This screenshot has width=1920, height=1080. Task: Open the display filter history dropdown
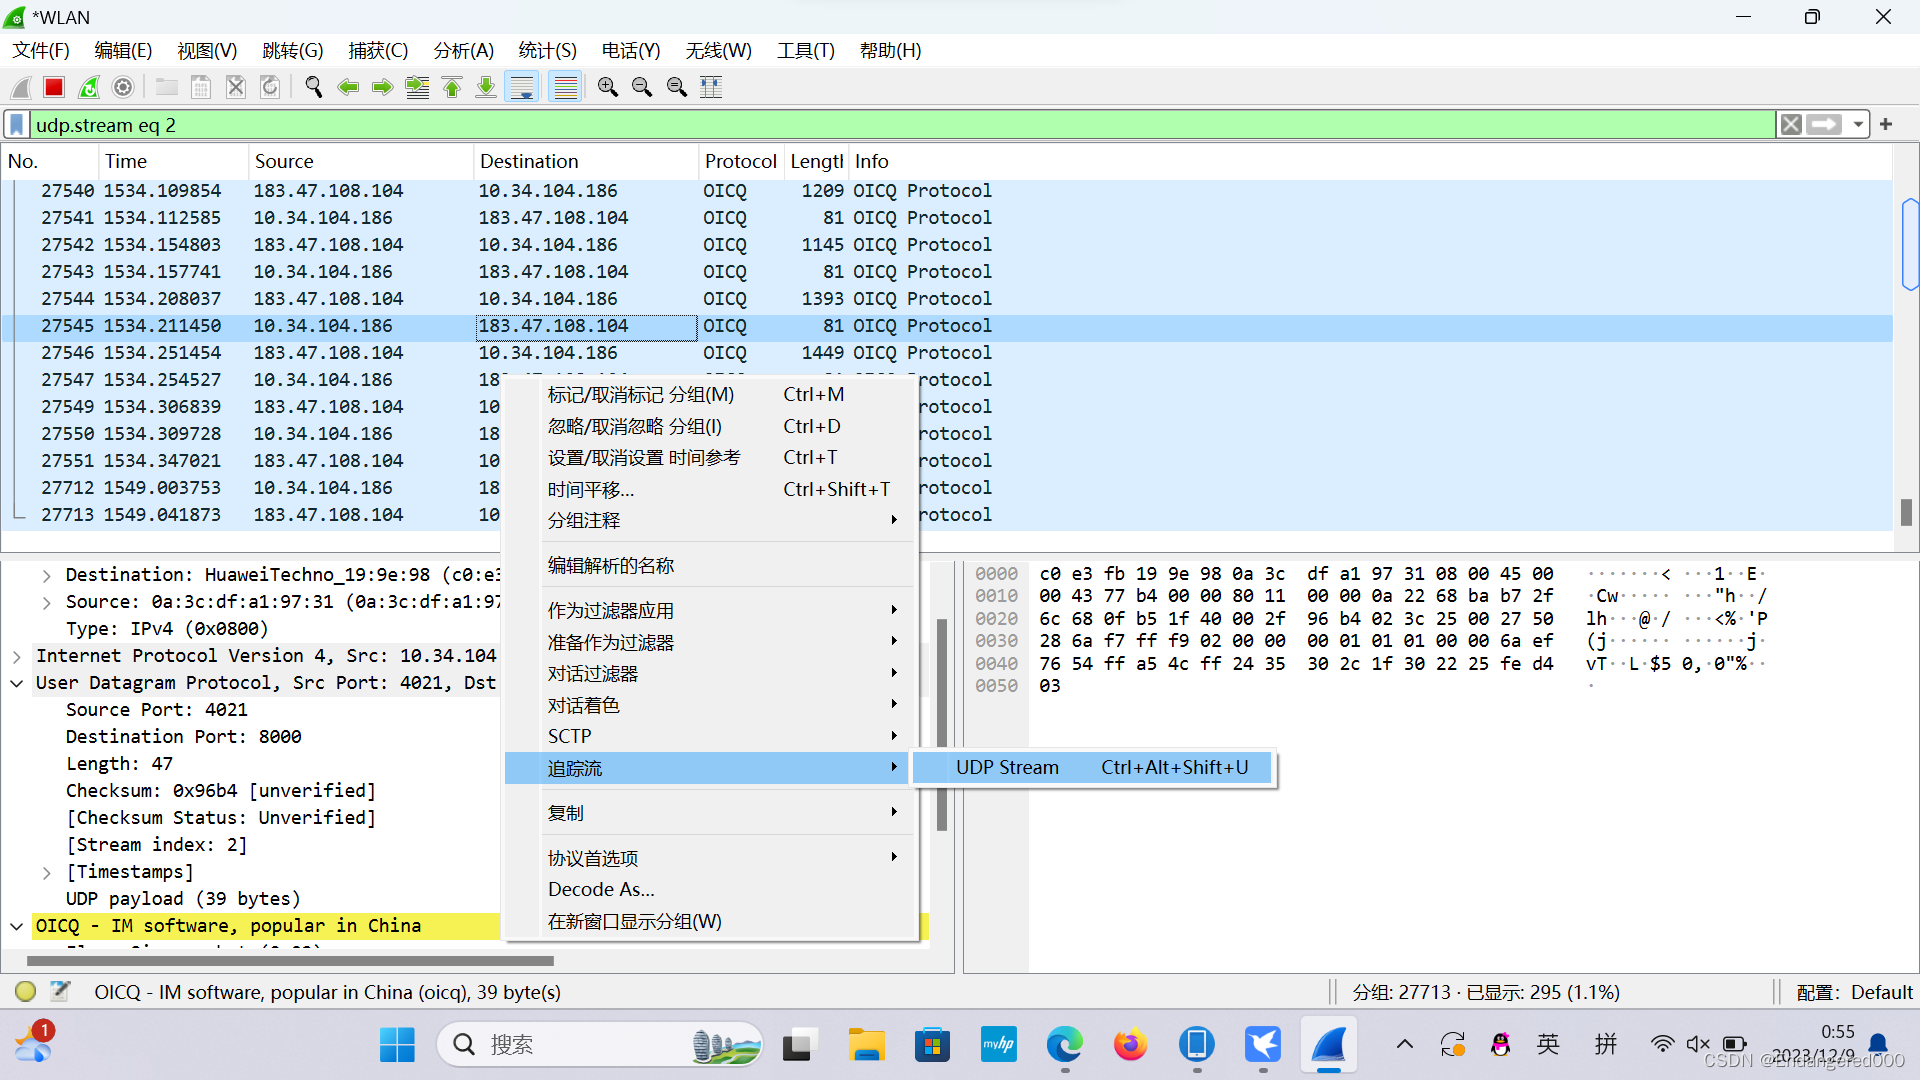point(1858,125)
